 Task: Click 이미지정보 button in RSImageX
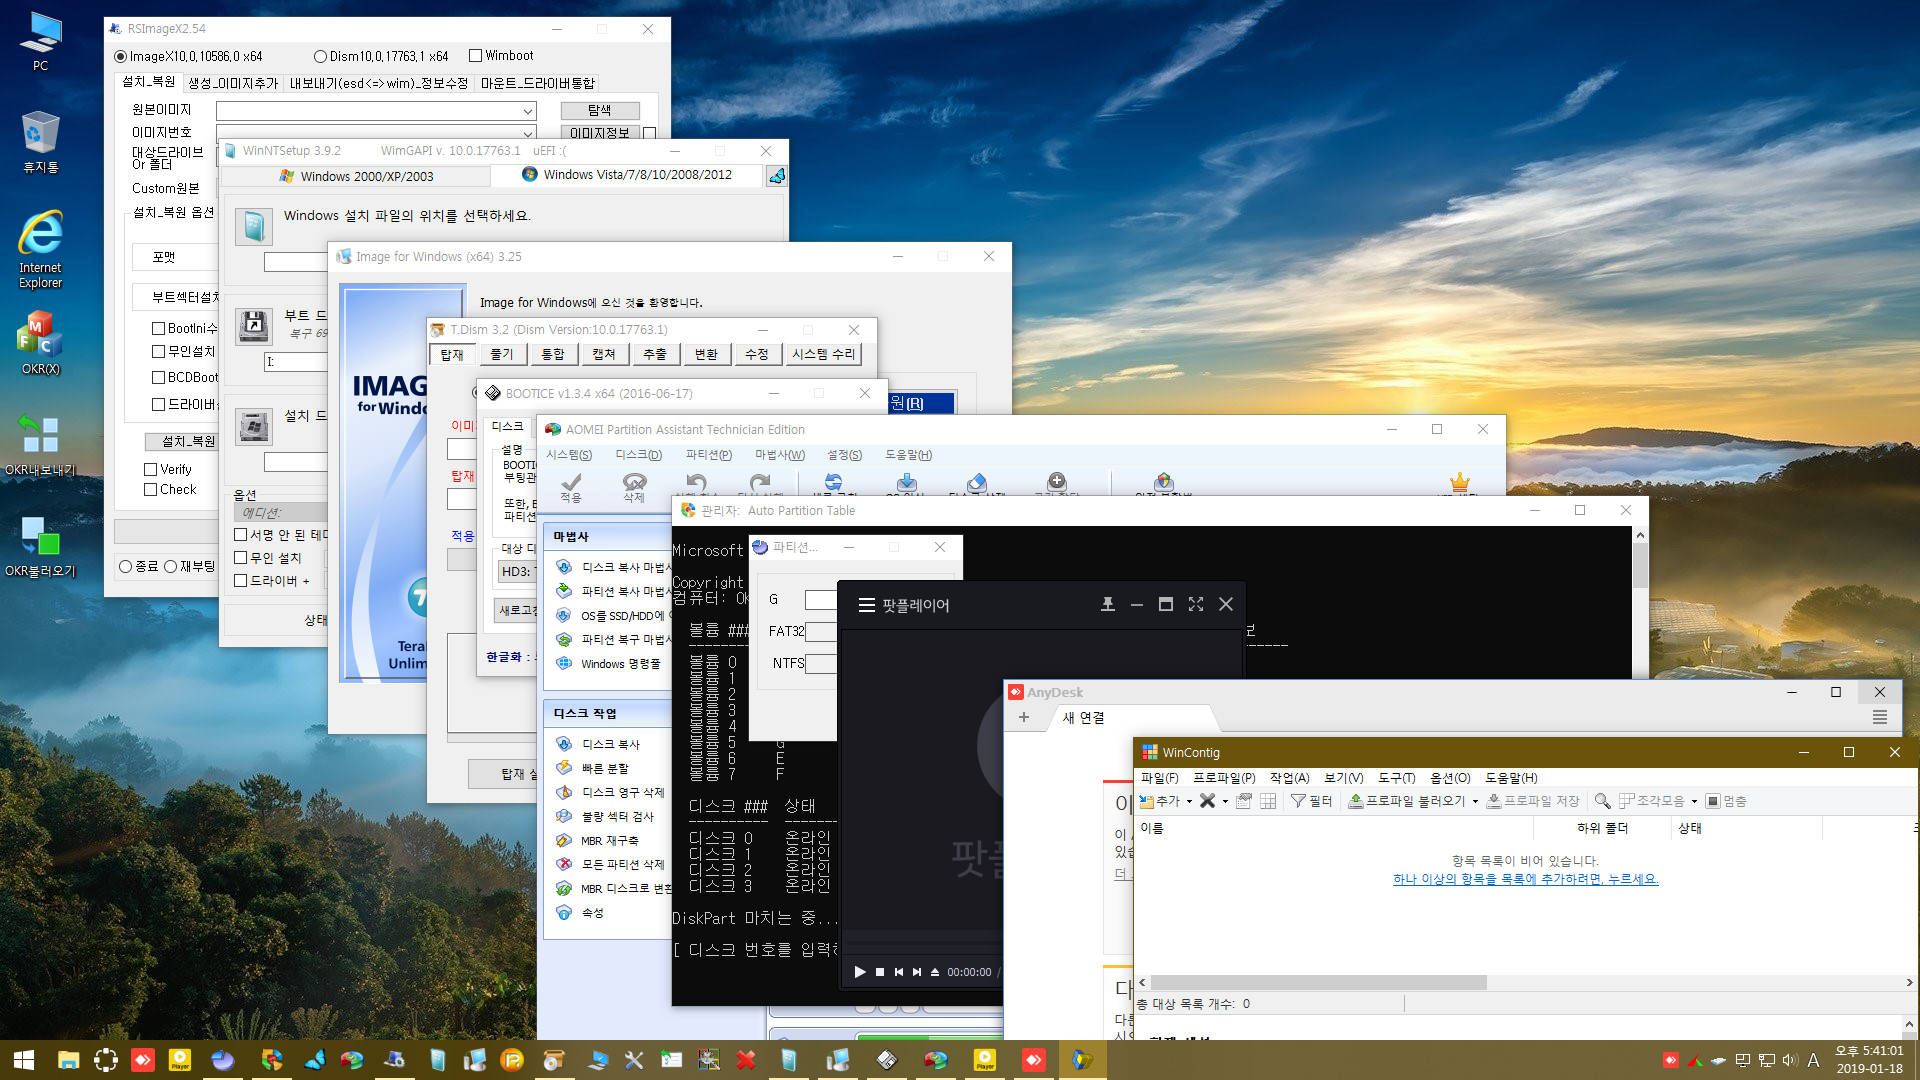point(599,132)
